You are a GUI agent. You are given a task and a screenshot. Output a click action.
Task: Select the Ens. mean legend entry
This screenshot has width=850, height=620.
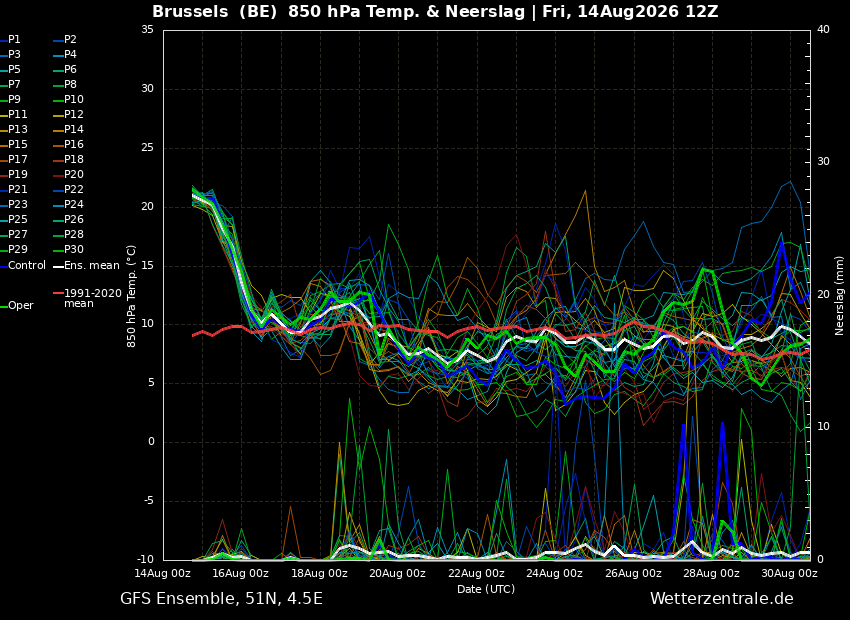[86, 266]
